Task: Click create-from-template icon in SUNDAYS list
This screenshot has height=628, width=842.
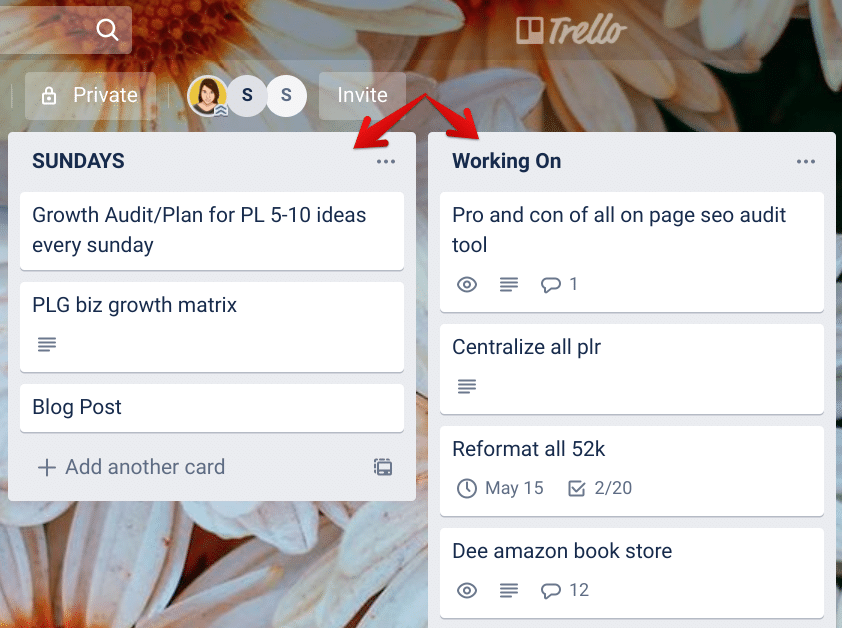Action: coord(383,467)
